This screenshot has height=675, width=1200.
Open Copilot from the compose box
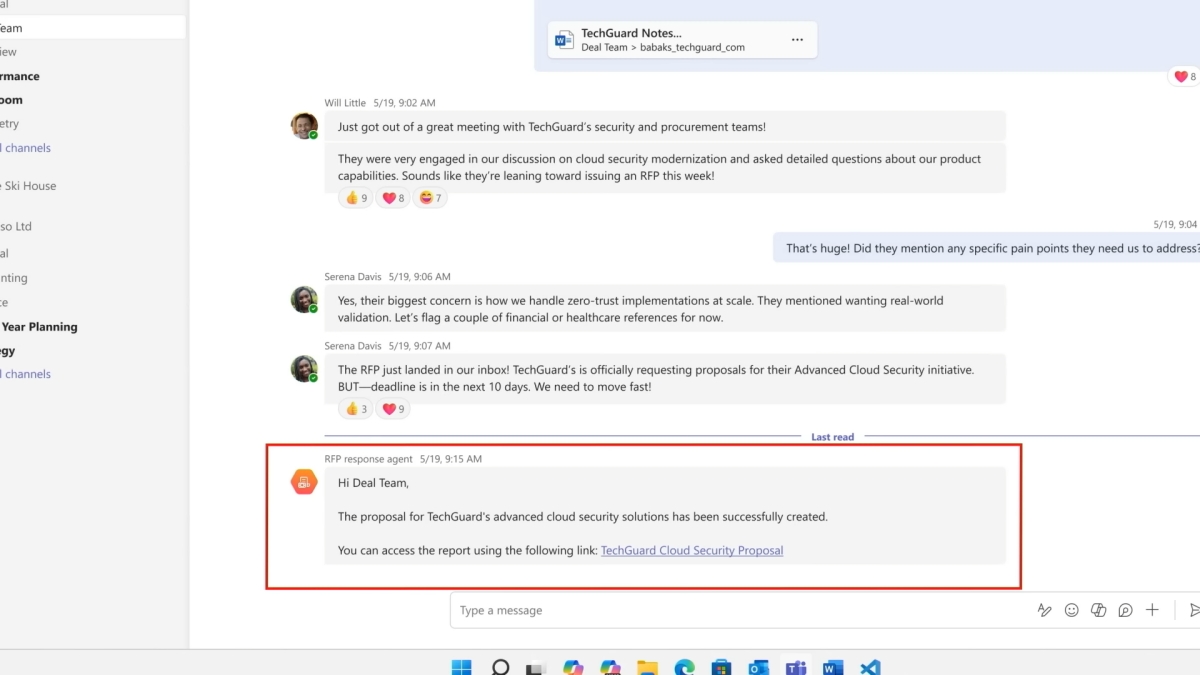coord(1098,610)
